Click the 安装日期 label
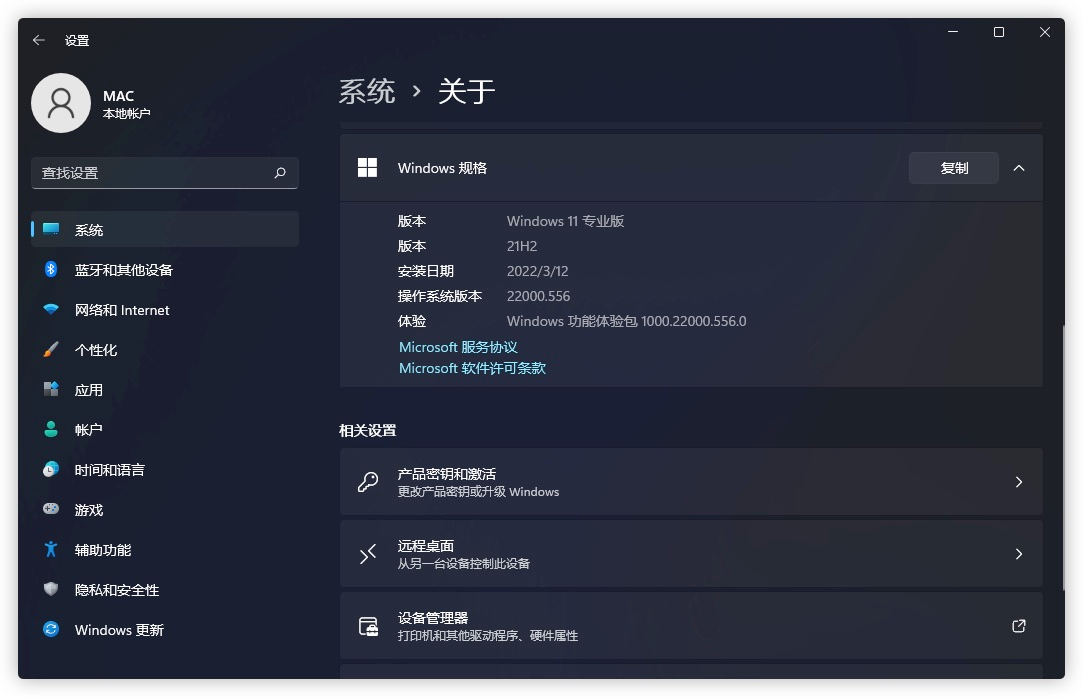 [x=425, y=271]
